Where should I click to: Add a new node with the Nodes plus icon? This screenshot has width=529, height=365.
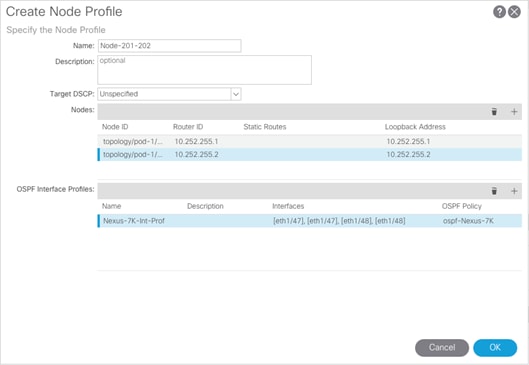pyautogui.click(x=514, y=112)
